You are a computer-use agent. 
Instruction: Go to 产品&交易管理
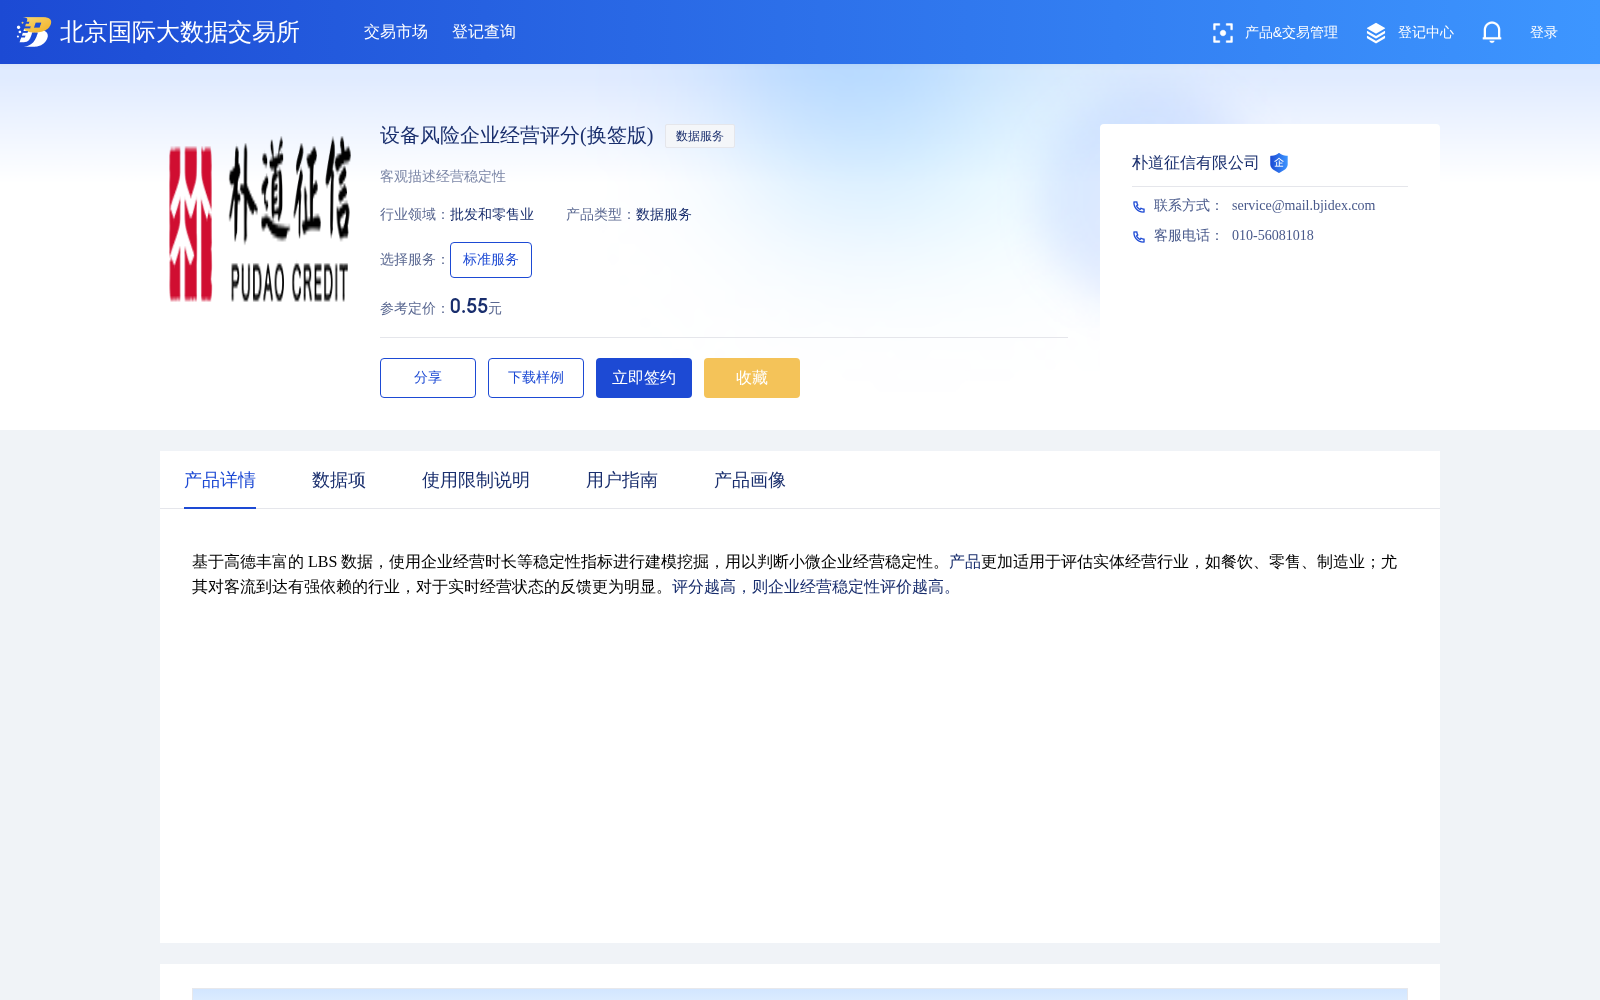coord(1291,33)
